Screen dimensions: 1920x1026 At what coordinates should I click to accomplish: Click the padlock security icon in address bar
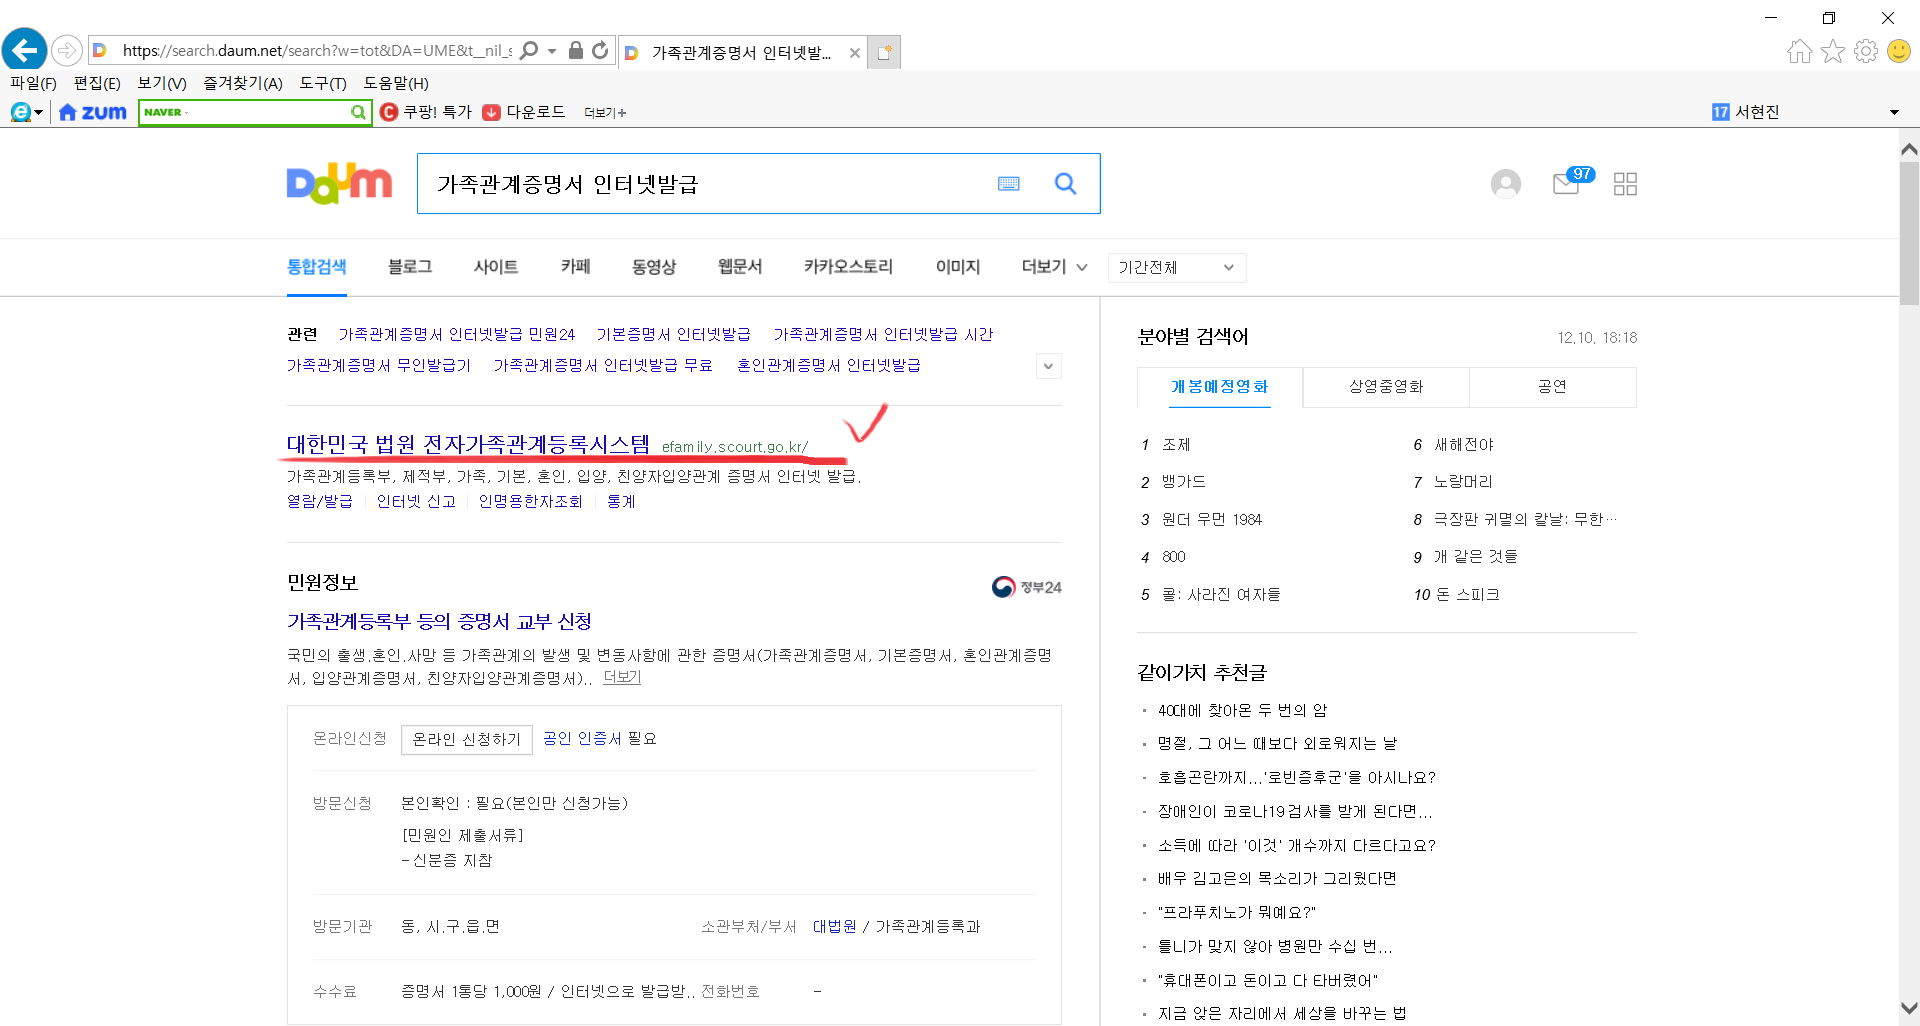click(x=576, y=50)
